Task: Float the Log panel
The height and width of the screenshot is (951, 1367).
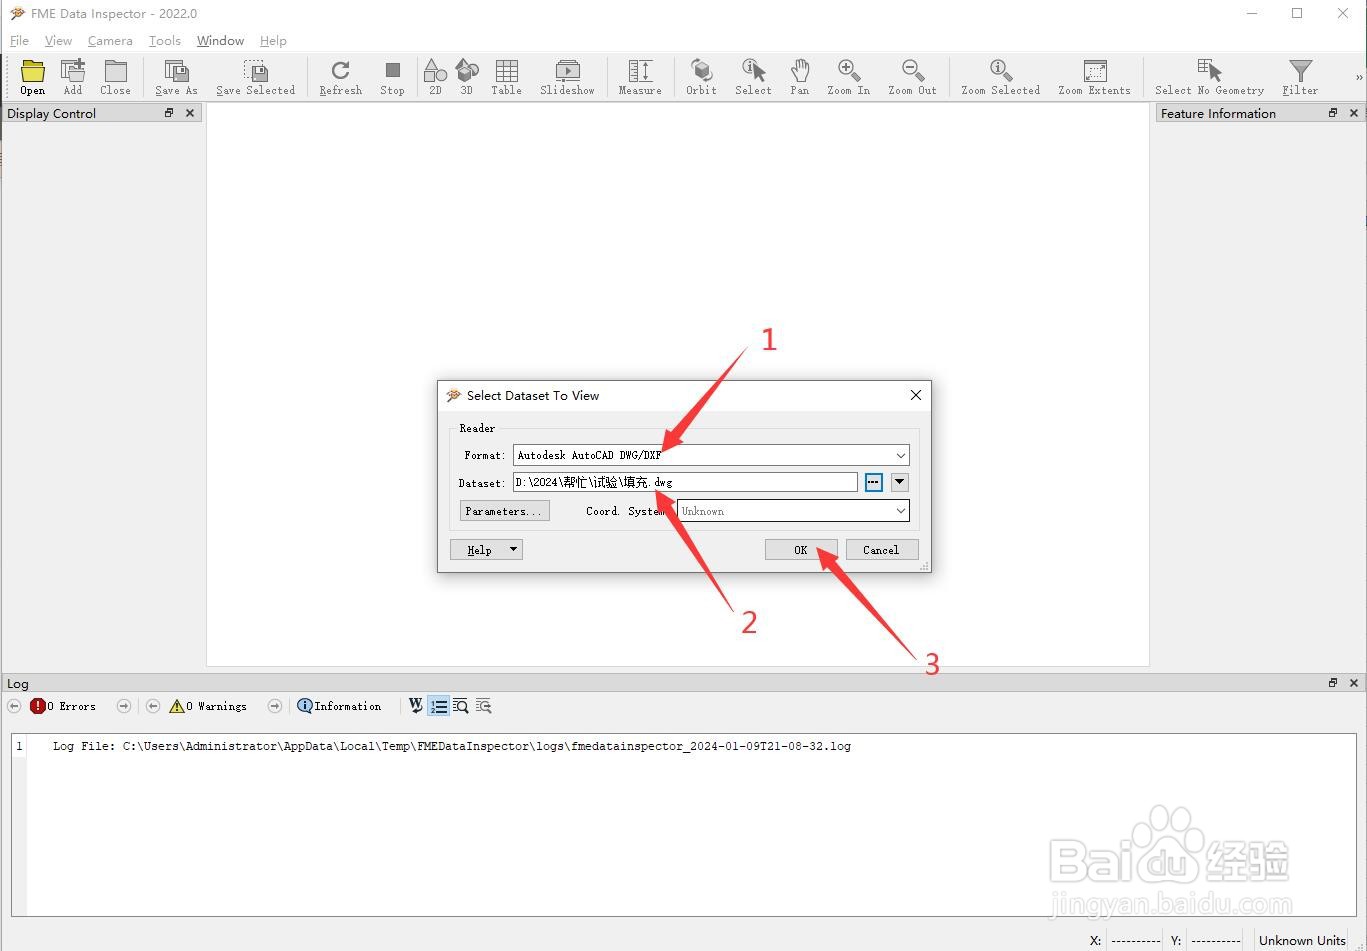Action: pos(1333,683)
